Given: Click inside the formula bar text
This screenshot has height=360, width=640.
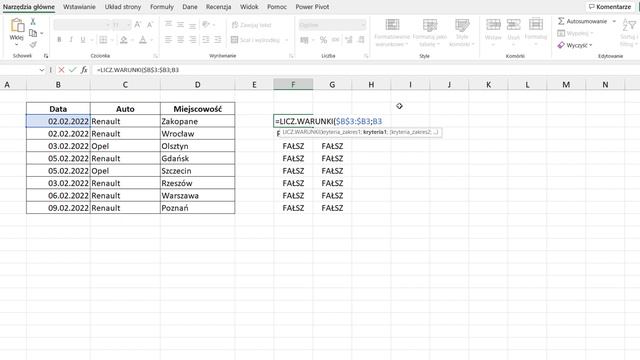Looking at the screenshot, I should 138,70.
